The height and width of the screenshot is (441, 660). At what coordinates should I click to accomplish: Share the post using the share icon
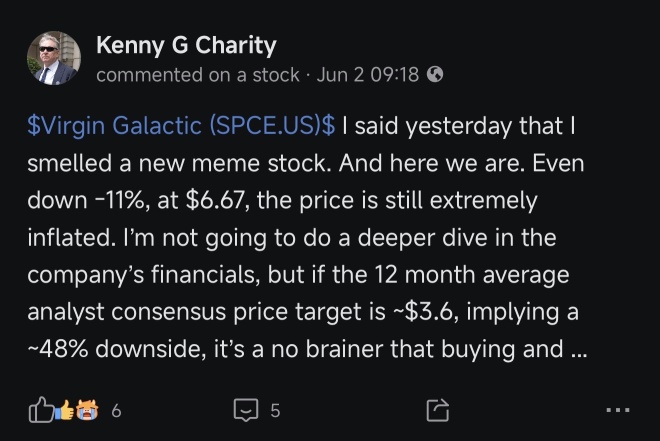click(x=438, y=409)
